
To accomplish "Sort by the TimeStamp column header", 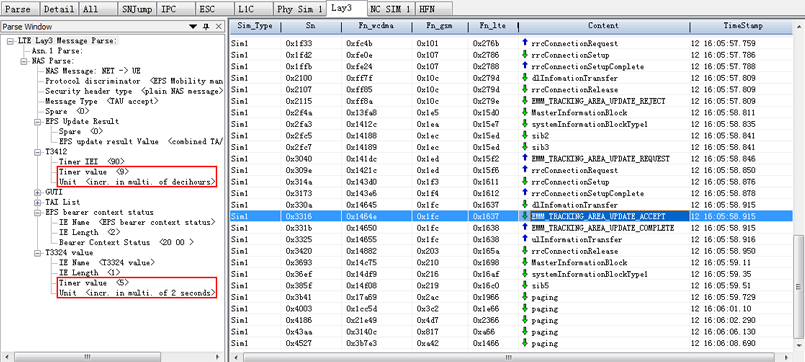I will pos(743,26).
